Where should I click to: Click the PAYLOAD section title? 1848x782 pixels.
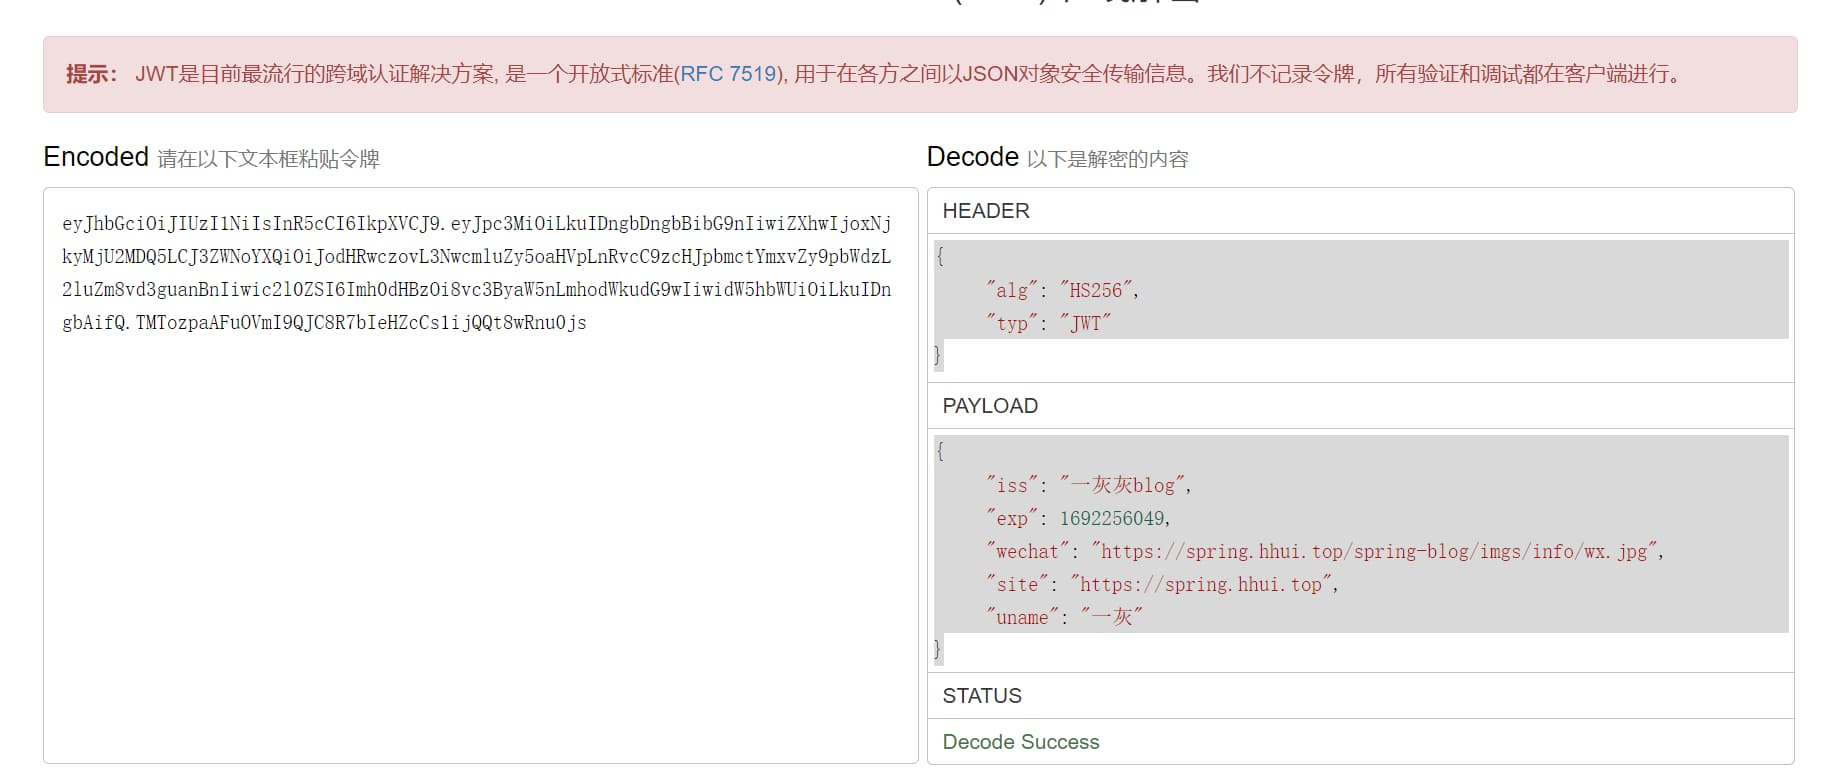point(989,406)
